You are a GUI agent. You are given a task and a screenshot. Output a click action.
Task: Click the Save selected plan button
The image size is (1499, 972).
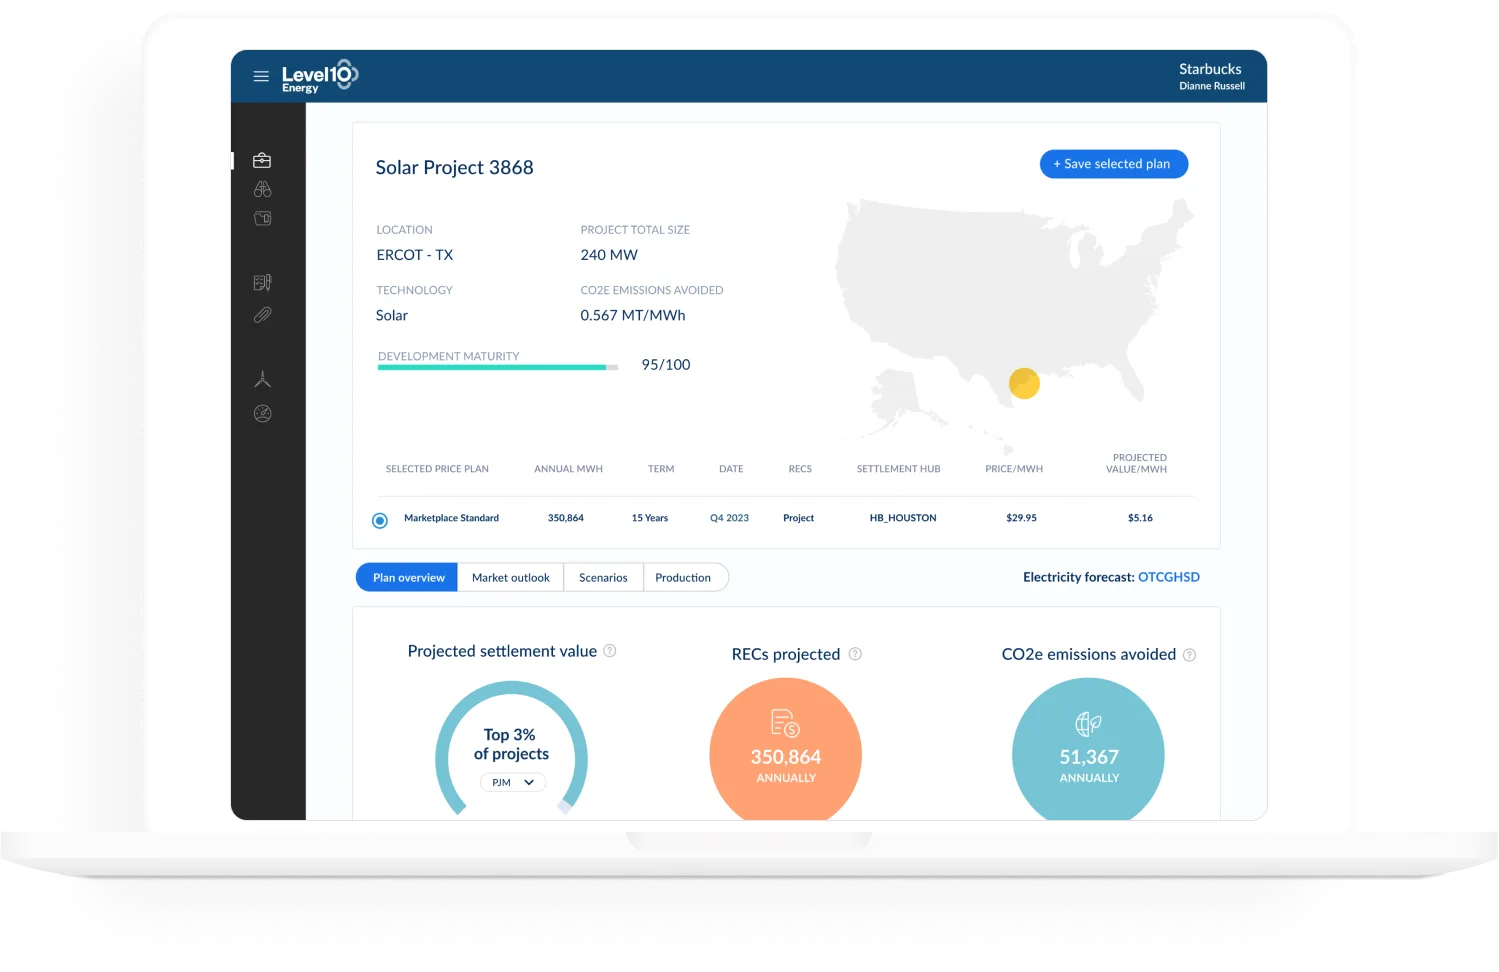1114,164
